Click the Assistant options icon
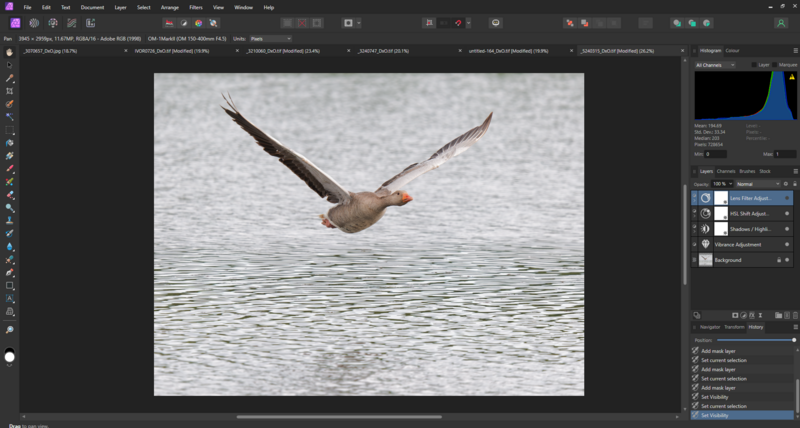 click(x=495, y=23)
